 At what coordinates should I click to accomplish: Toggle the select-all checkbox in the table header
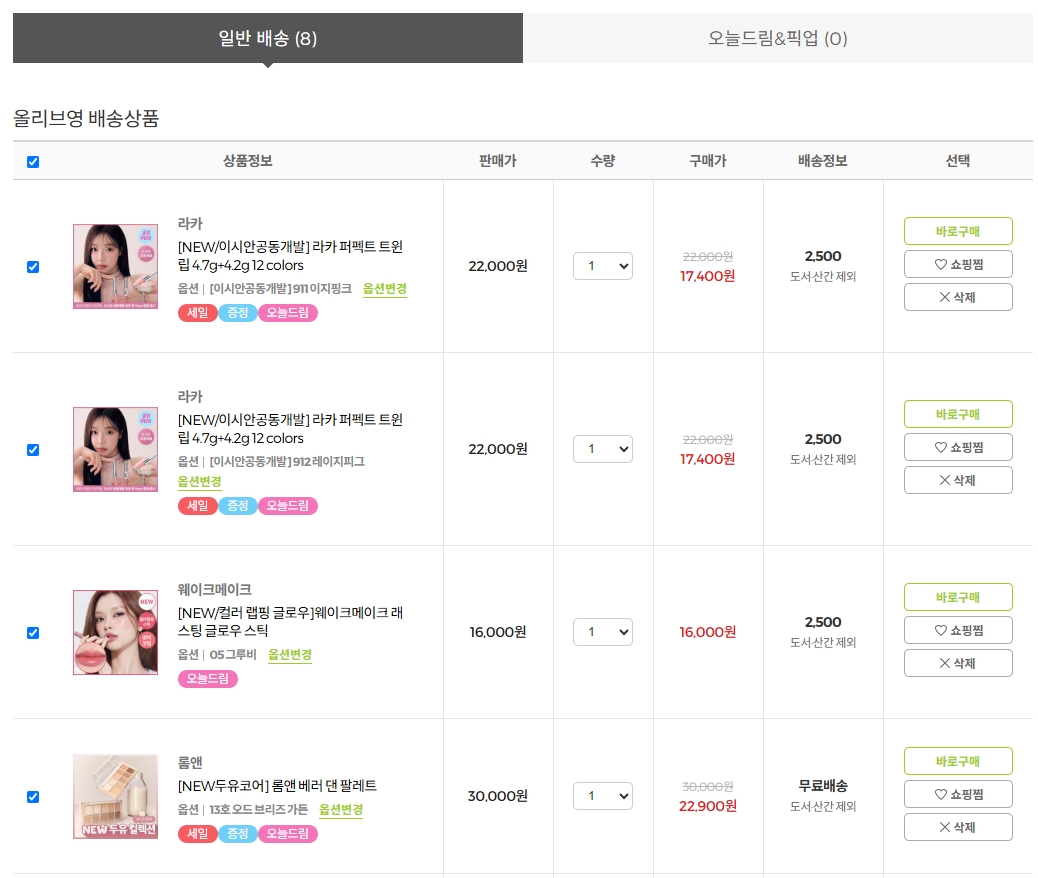click(x=33, y=162)
